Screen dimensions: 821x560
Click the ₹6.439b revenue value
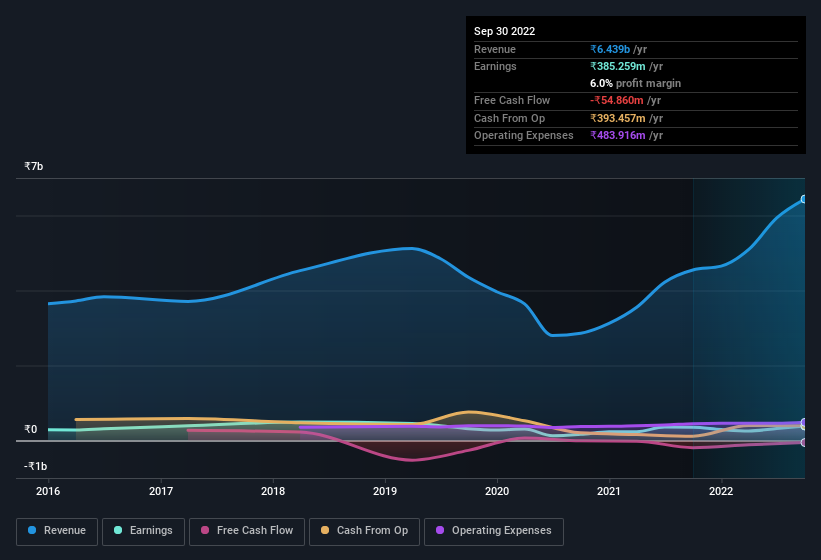click(x=610, y=49)
